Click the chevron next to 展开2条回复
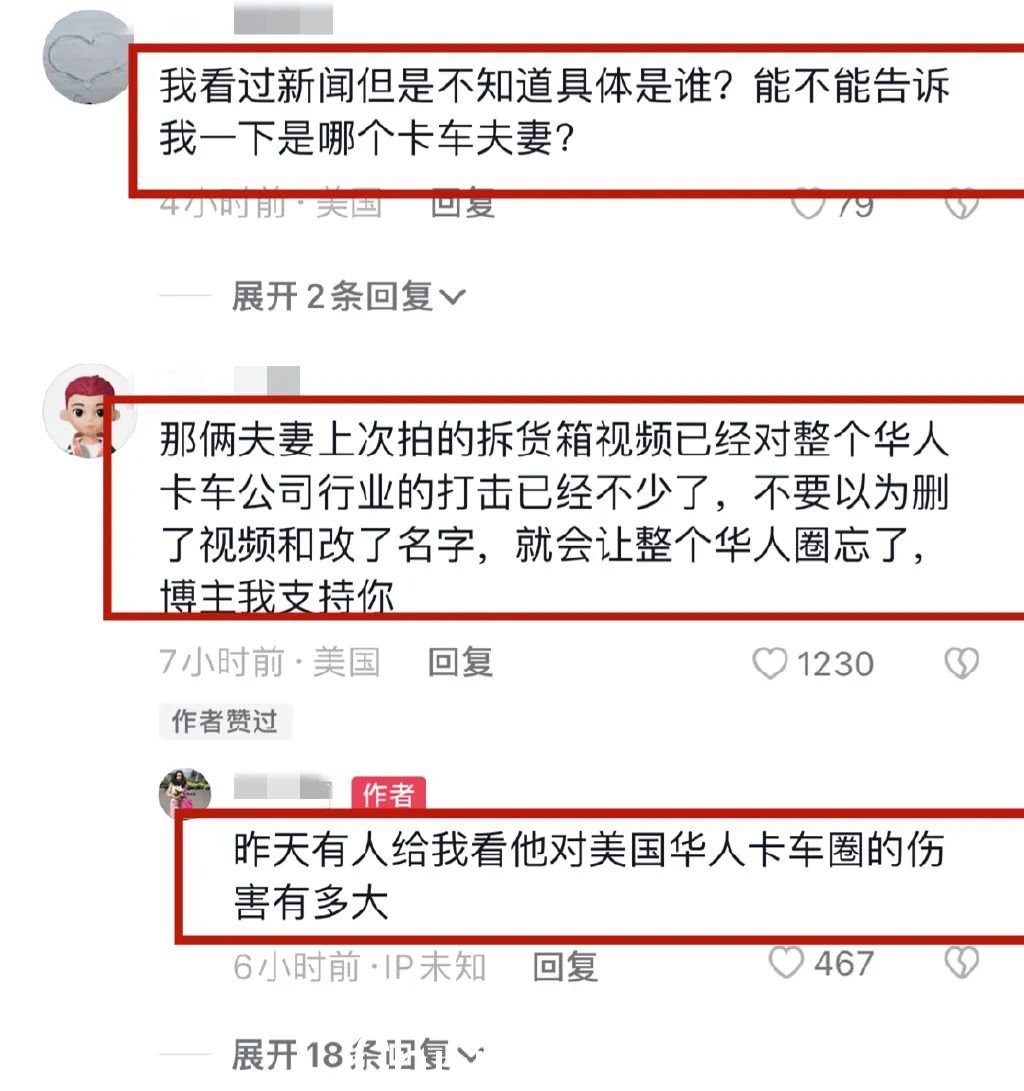1024x1091 pixels. coord(452,298)
